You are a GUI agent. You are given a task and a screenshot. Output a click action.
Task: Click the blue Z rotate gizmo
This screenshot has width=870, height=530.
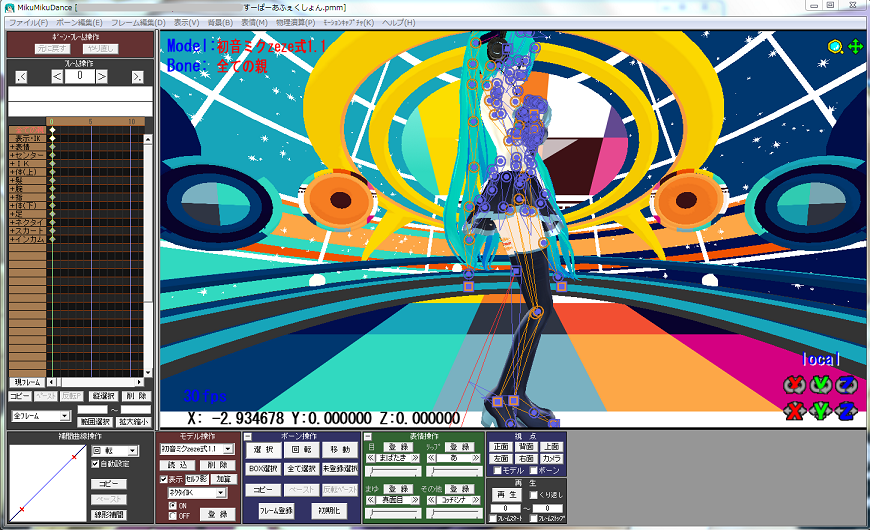pos(847,384)
